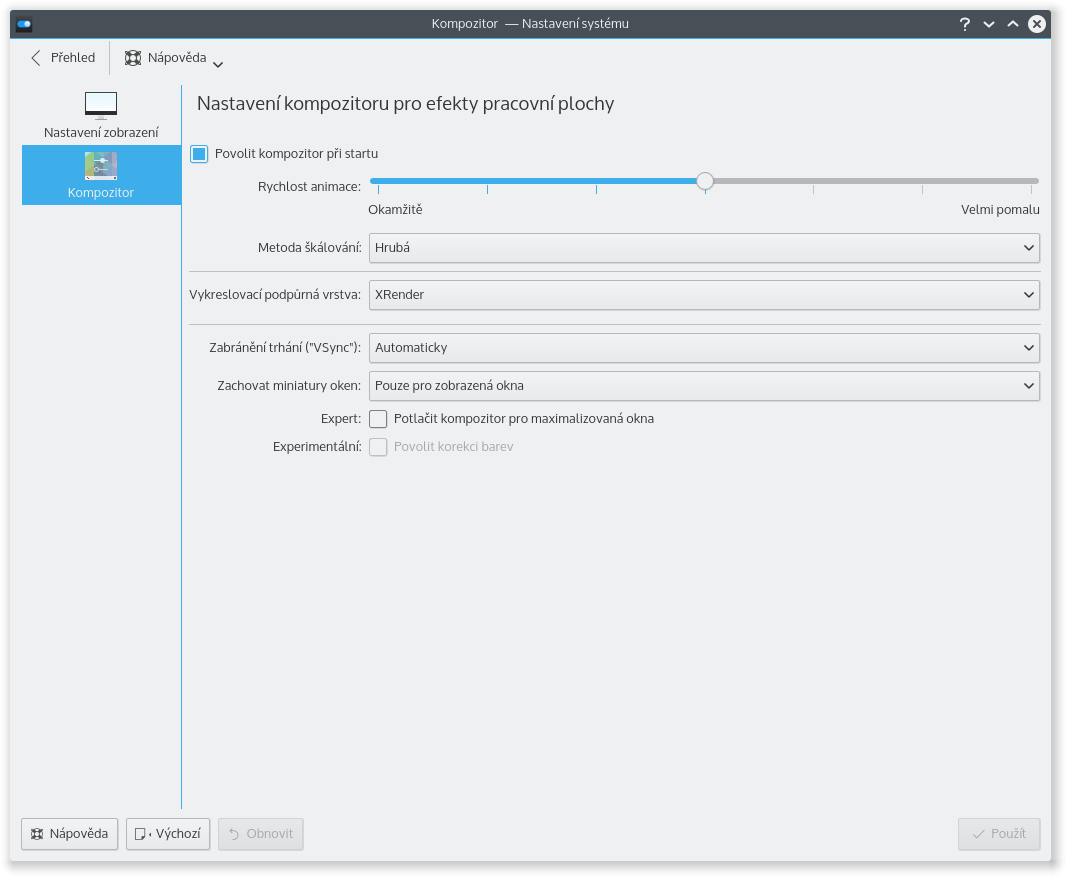Click the Výchozí defaults button
1067x877 pixels.
[x=168, y=834]
